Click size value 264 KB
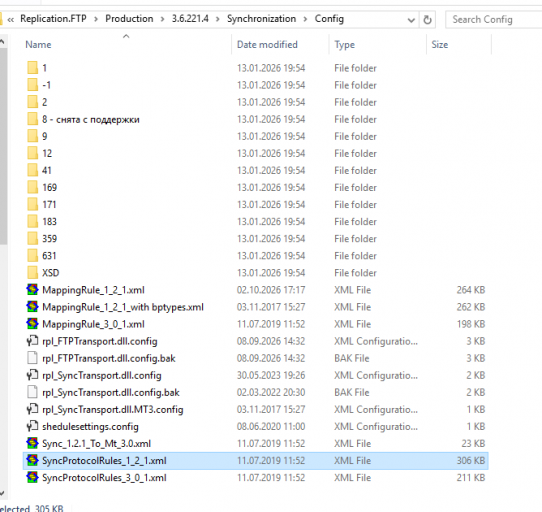The image size is (542, 512). [470, 290]
